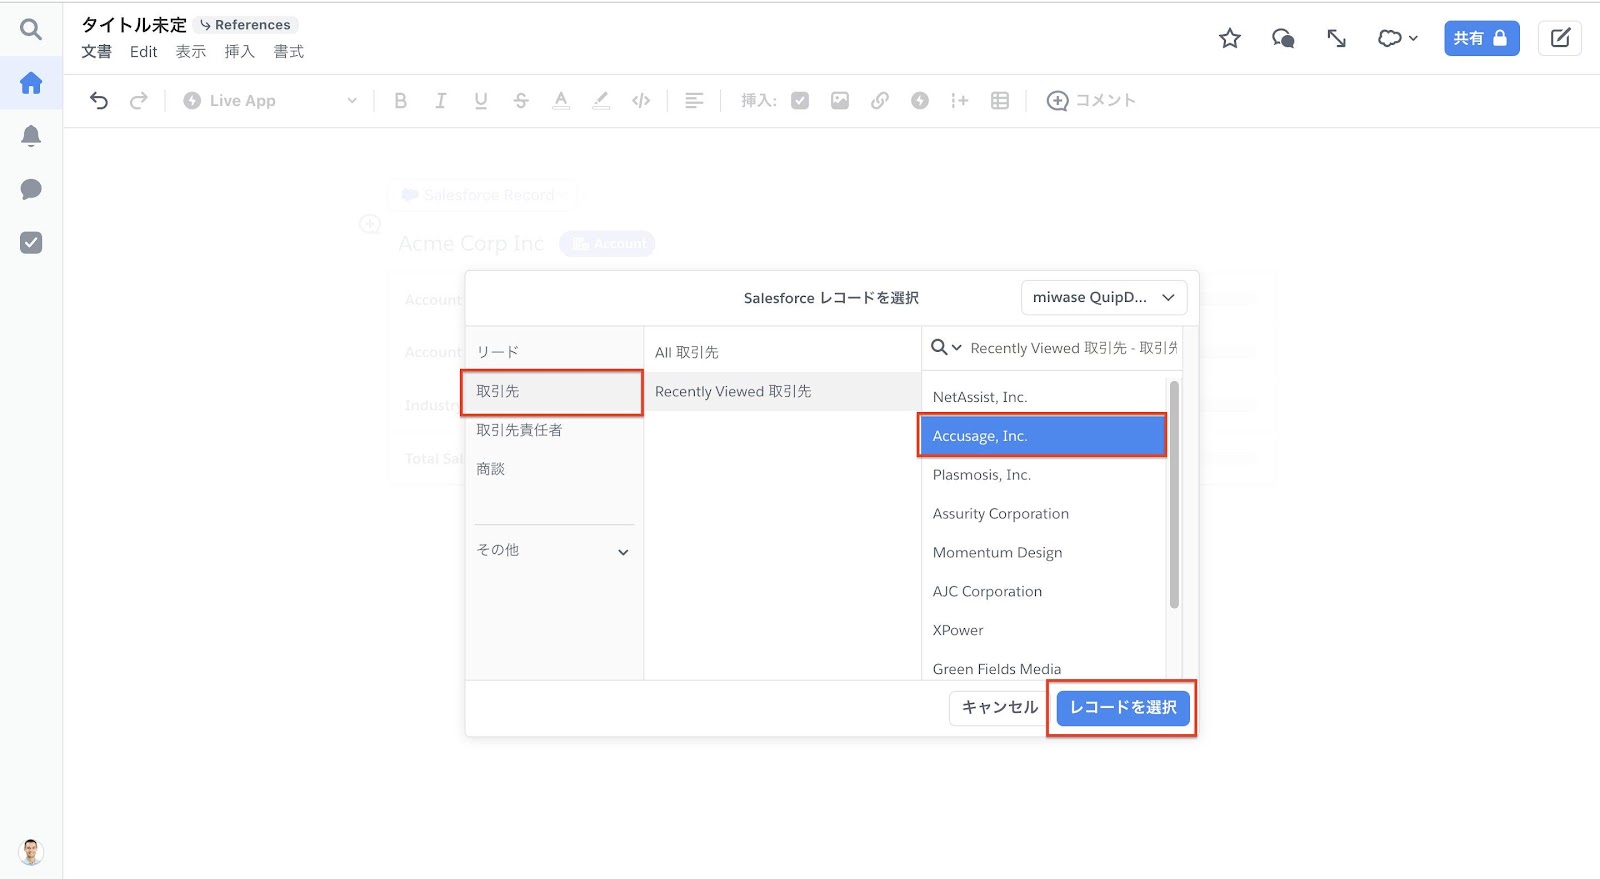Choose Recently Viewed 取引先 list view

[782, 391]
